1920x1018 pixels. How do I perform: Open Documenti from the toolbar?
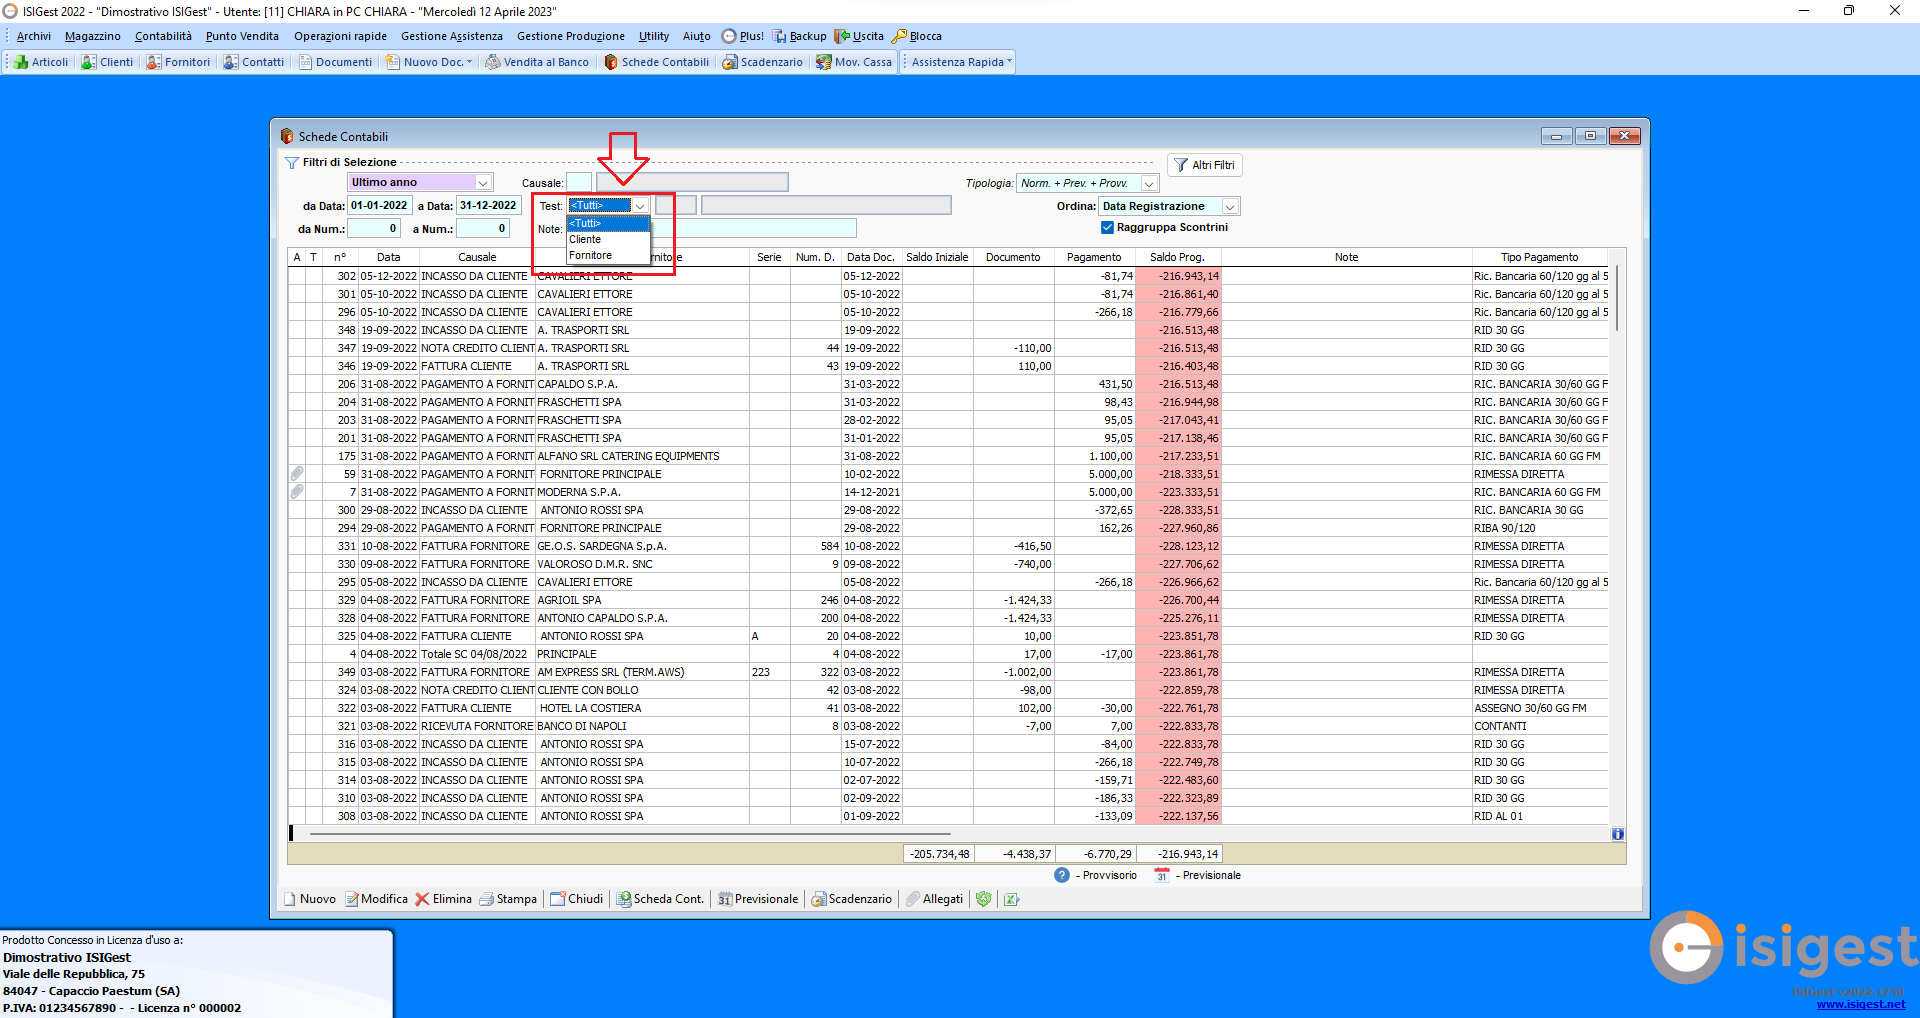point(335,62)
